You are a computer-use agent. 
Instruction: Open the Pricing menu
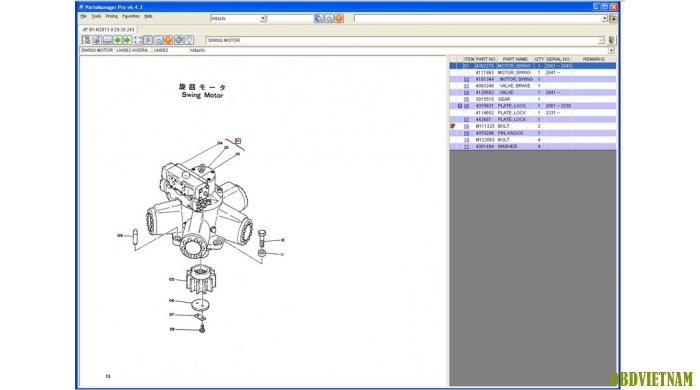112,16
